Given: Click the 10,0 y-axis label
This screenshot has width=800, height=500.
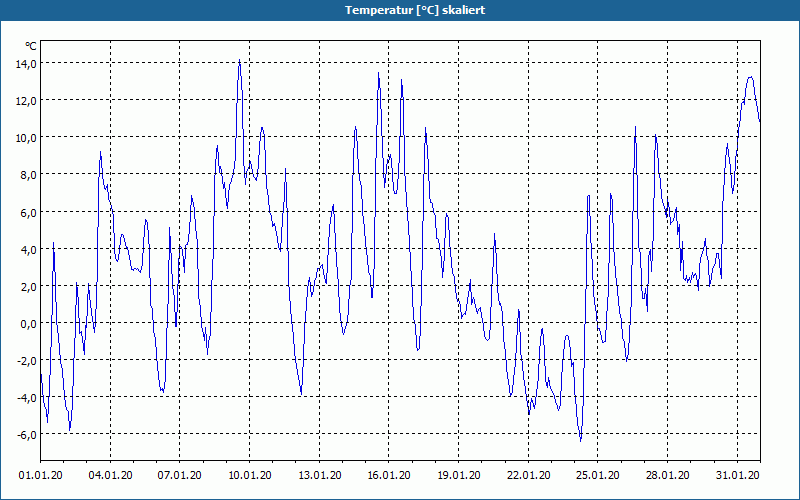Looking at the screenshot, I should [27, 138].
